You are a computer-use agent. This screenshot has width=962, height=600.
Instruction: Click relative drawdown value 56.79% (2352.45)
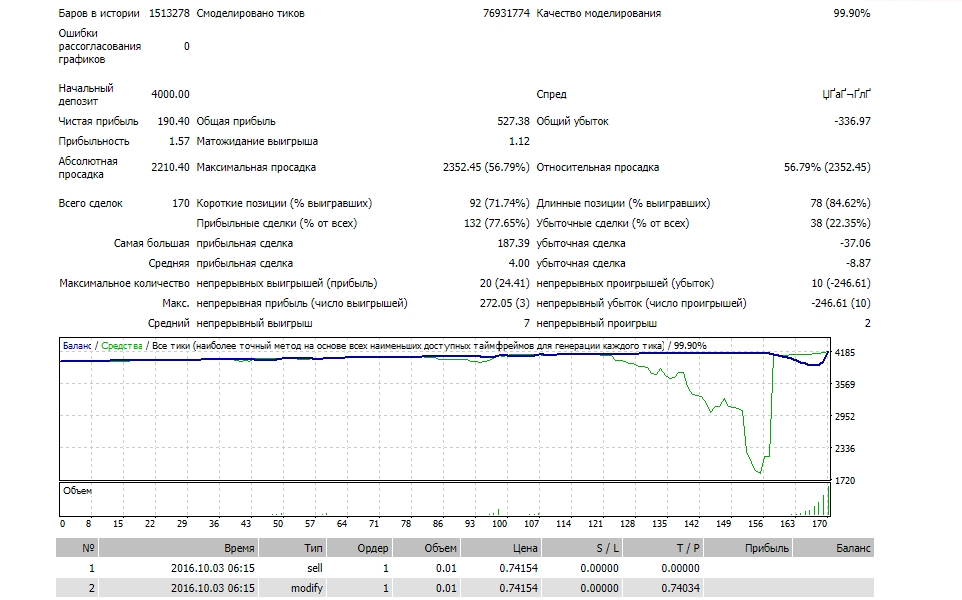(x=827, y=167)
